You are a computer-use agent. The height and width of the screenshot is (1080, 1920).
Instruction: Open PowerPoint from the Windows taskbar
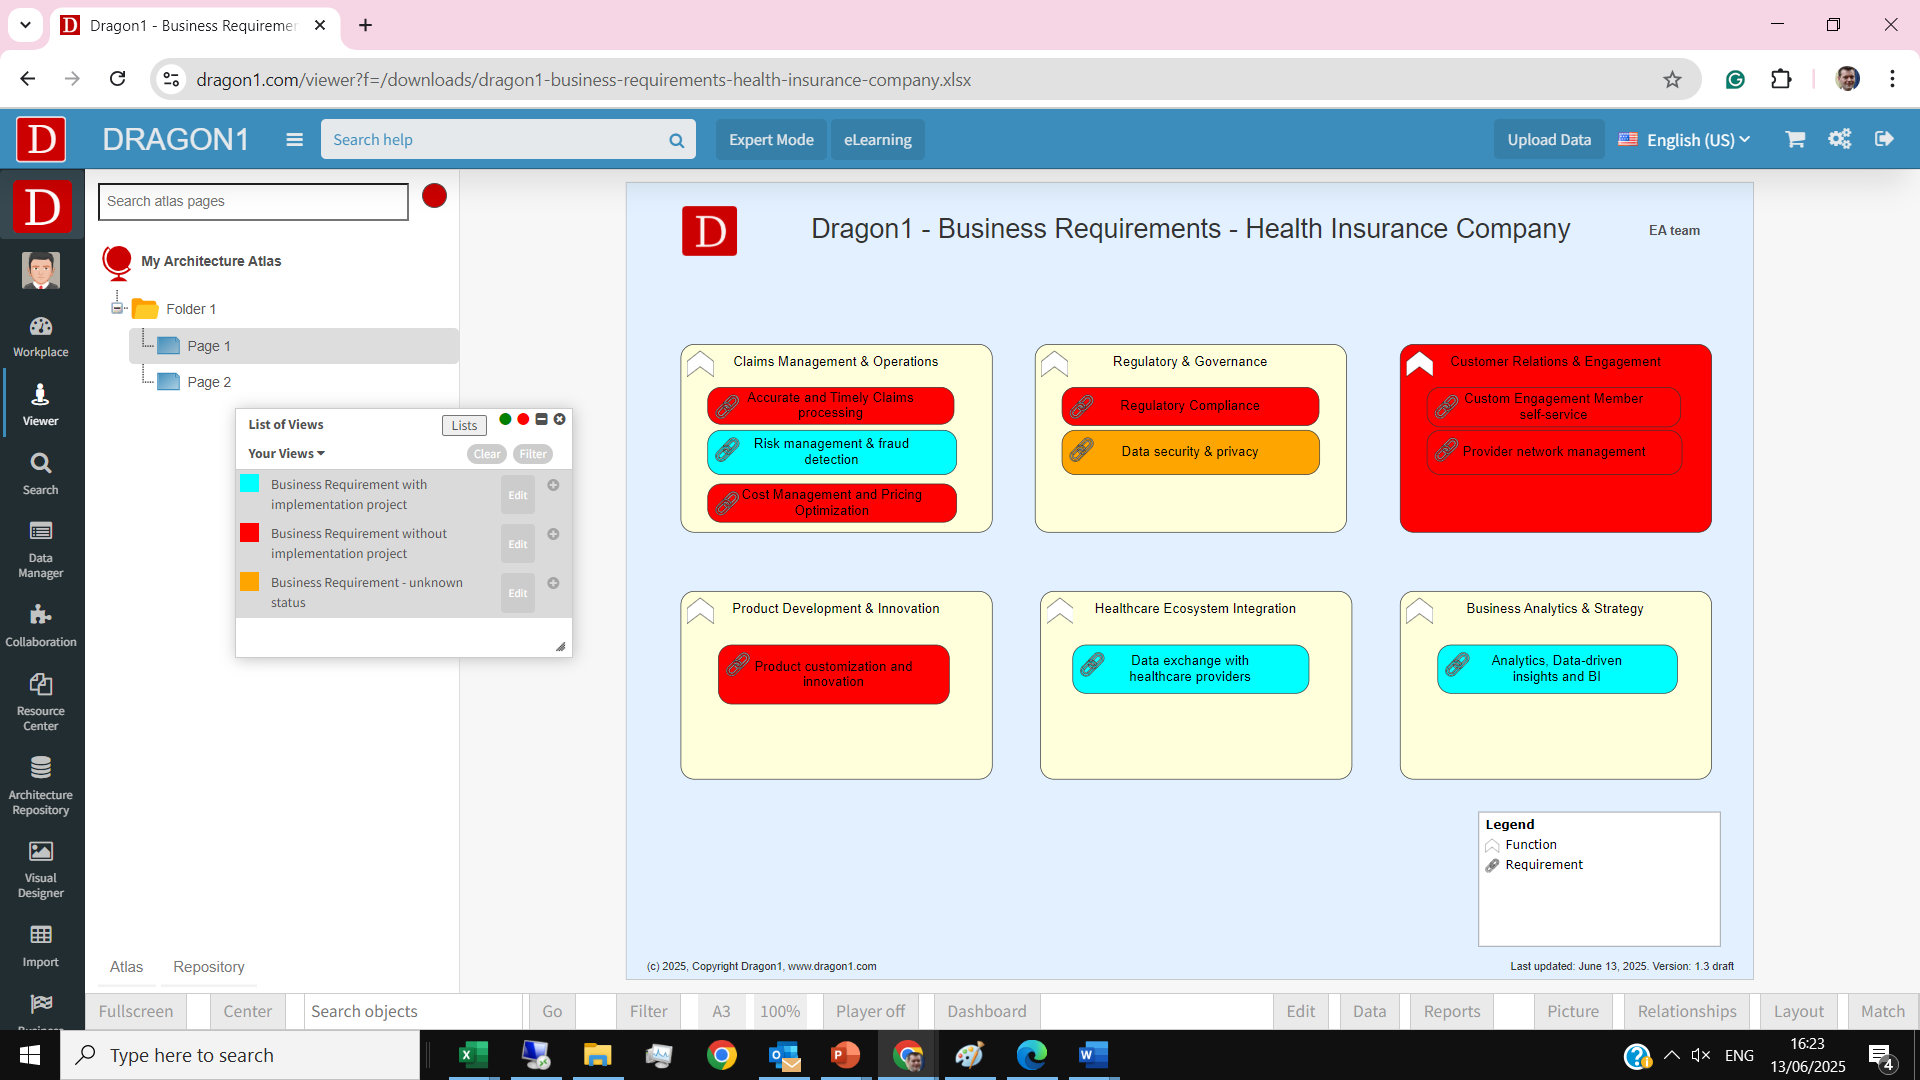(845, 1055)
